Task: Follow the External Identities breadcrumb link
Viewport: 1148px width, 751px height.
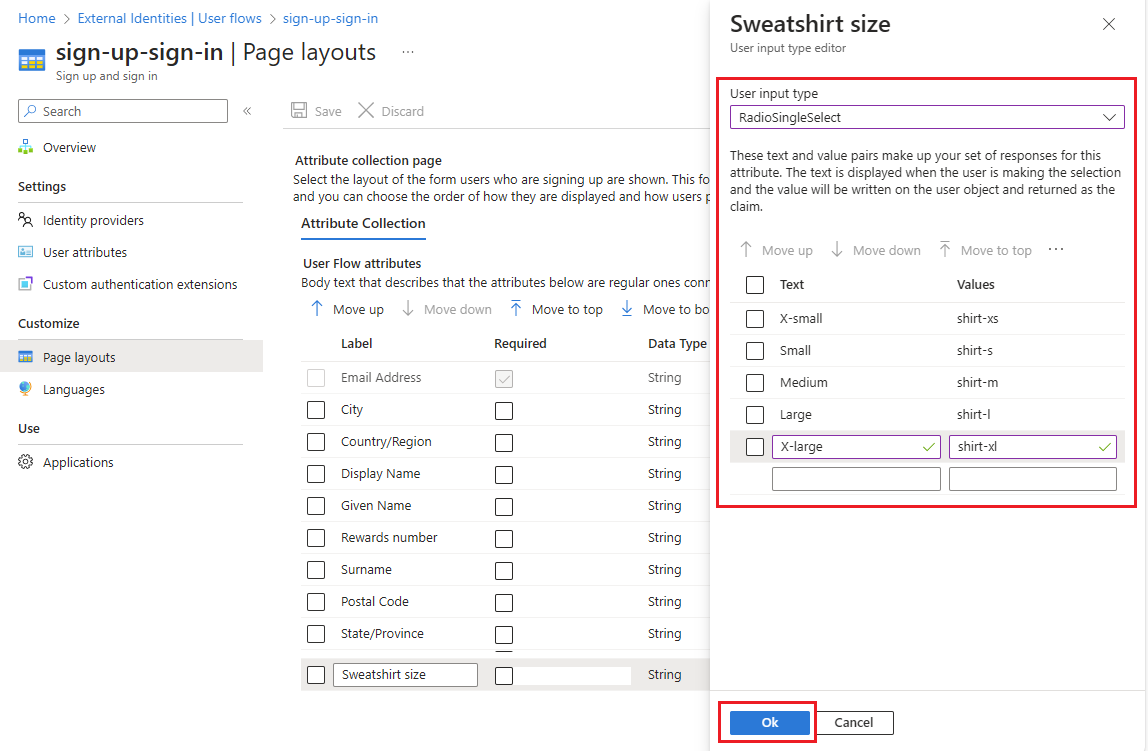Action: 169,18
